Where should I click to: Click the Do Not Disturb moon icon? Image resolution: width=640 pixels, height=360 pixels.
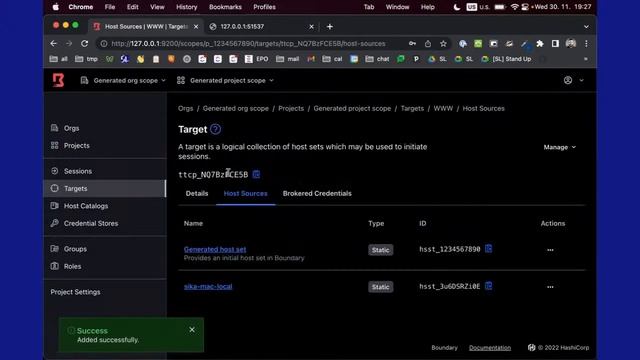tap(457, 7)
